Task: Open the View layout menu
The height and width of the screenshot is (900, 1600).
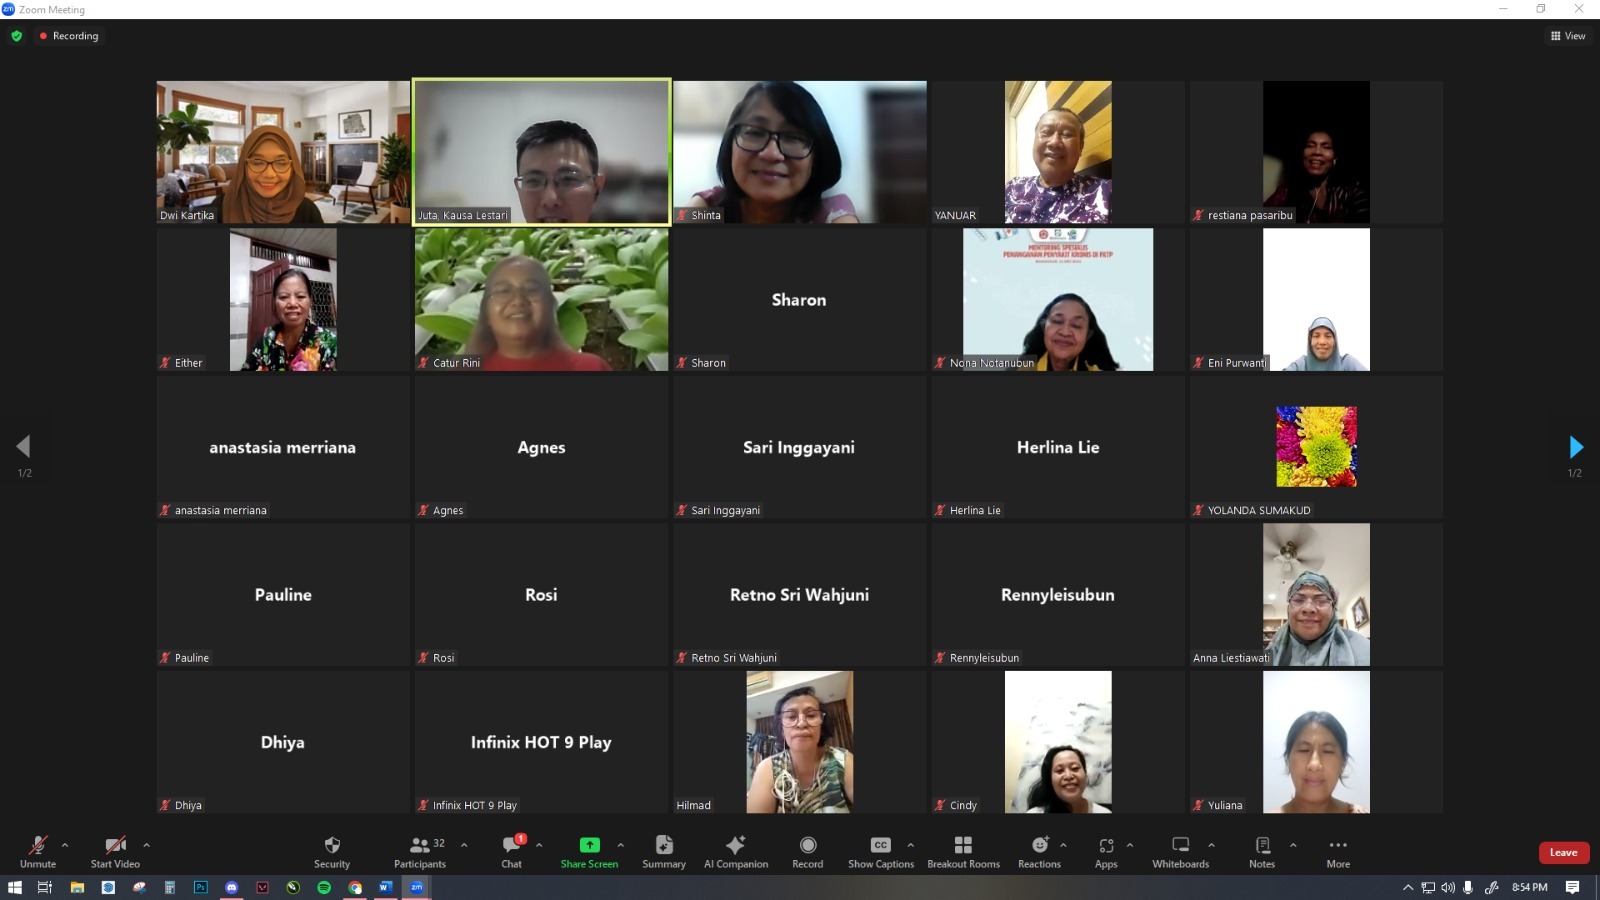Action: [x=1568, y=36]
